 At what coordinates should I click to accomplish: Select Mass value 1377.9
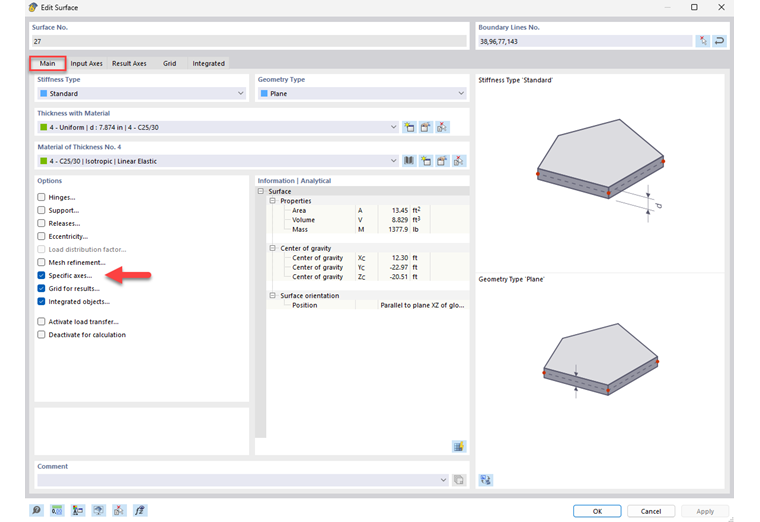click(398, 229)
